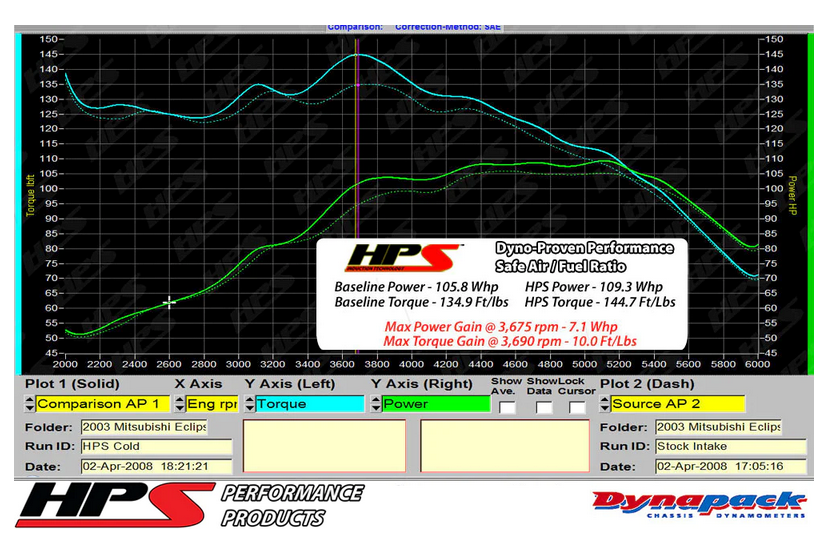The width and height of the screenshot is (821, 542).
Task: Open the Source AP 2 plot selector
Action: pyautogui.click(x=676, y=404)
